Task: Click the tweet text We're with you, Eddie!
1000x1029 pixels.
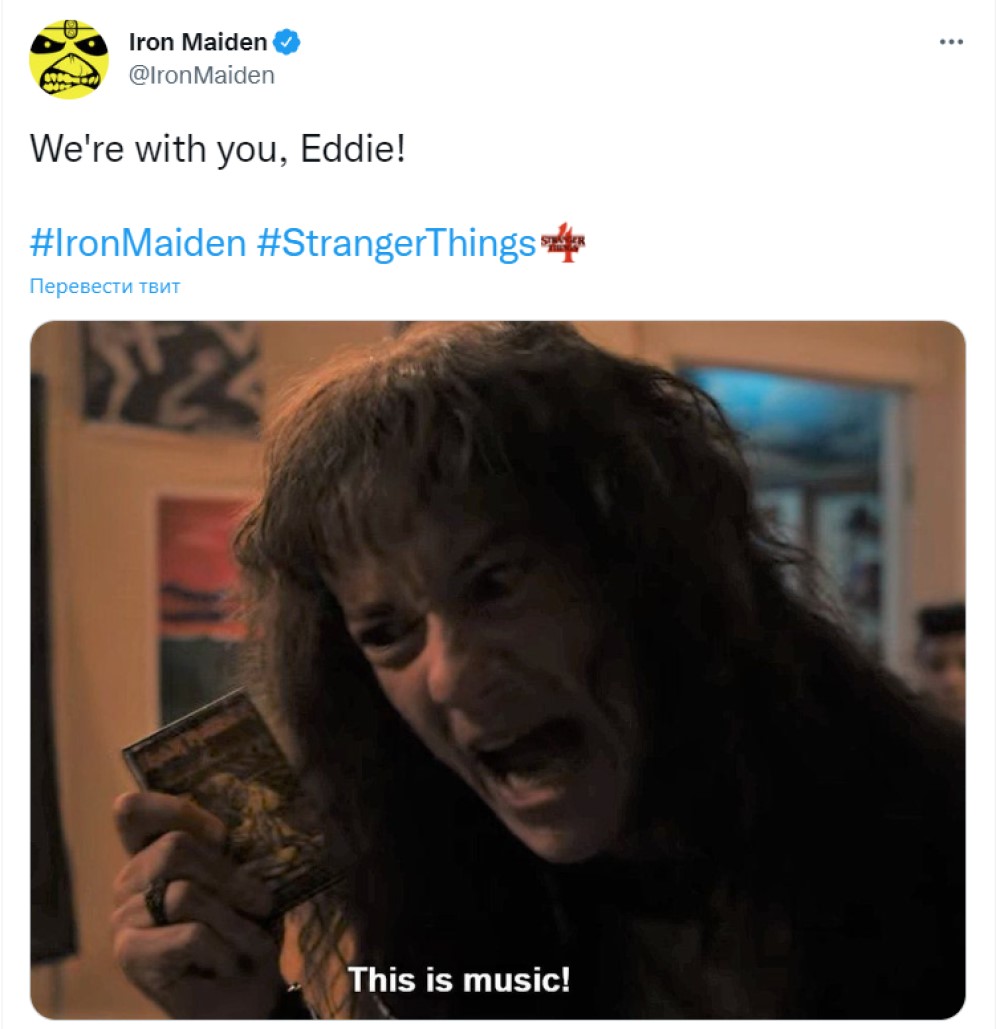Action: tap(218, 148)
